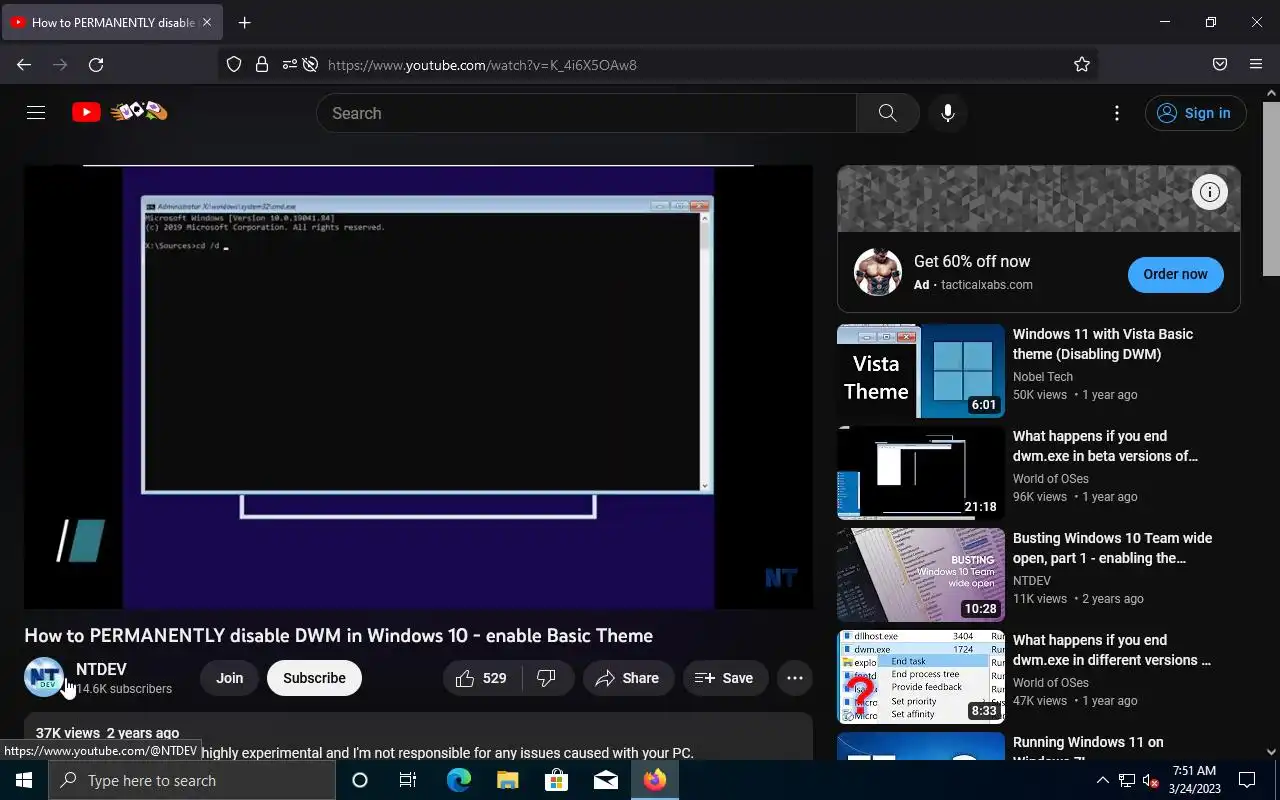Open Vista Theme video thumbnail
The width and height of the screenshot is (1280, 800).
click(920, 370)
